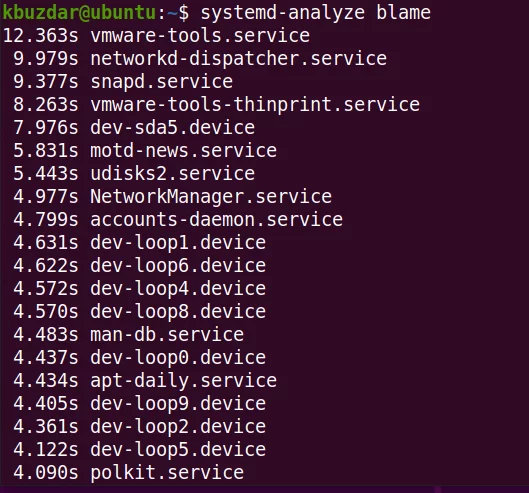Click the dev-sda5.device entry
Viewport: 529px width, 493px height.
pyautogui.click(x=172, y=127)
